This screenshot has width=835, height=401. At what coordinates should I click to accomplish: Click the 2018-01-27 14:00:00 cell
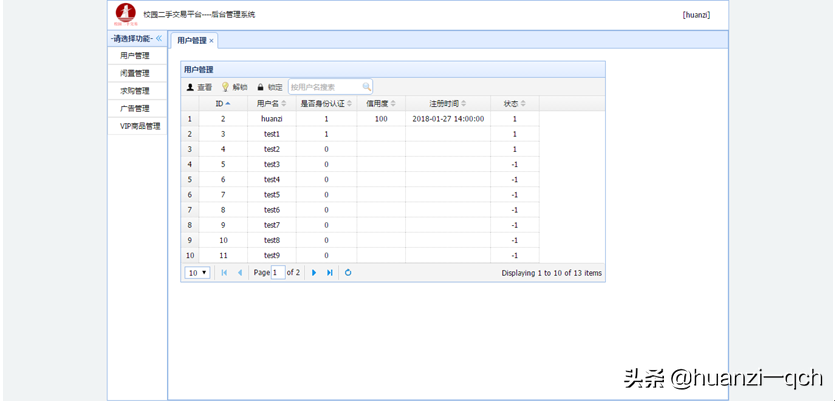point(448,119)
